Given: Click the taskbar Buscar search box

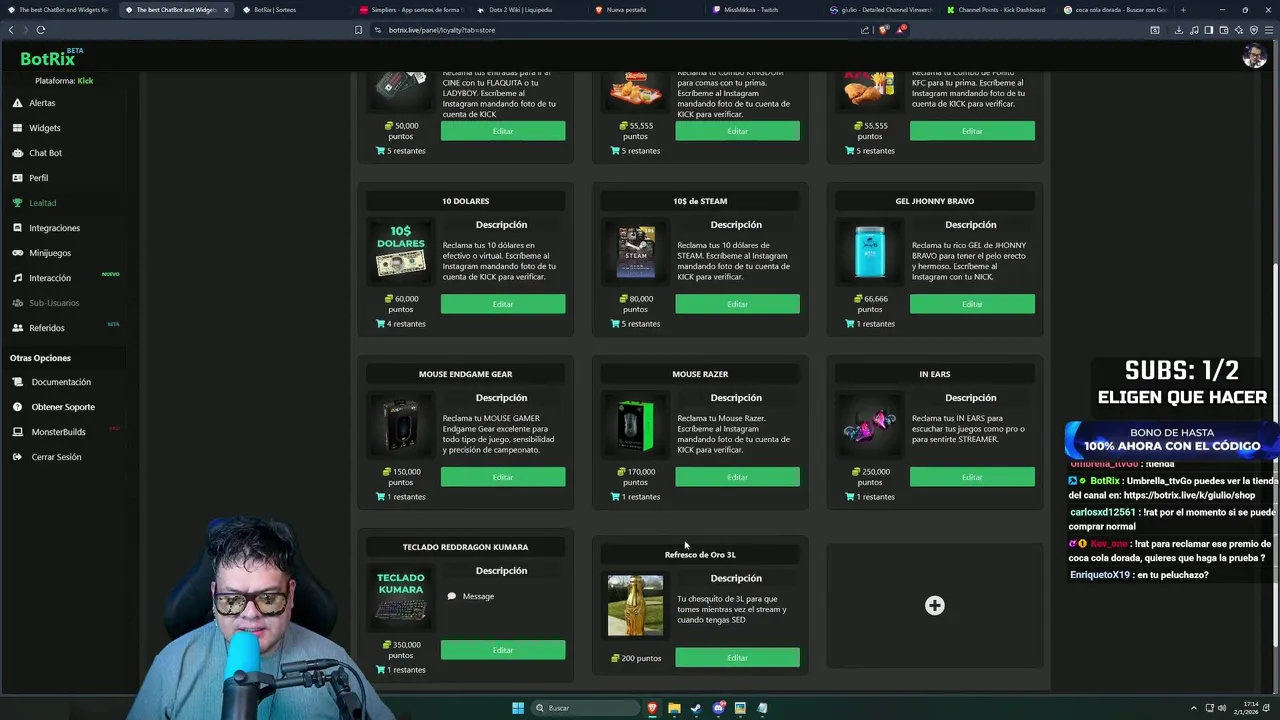Looking at the screenshot, I should [585, 708].
